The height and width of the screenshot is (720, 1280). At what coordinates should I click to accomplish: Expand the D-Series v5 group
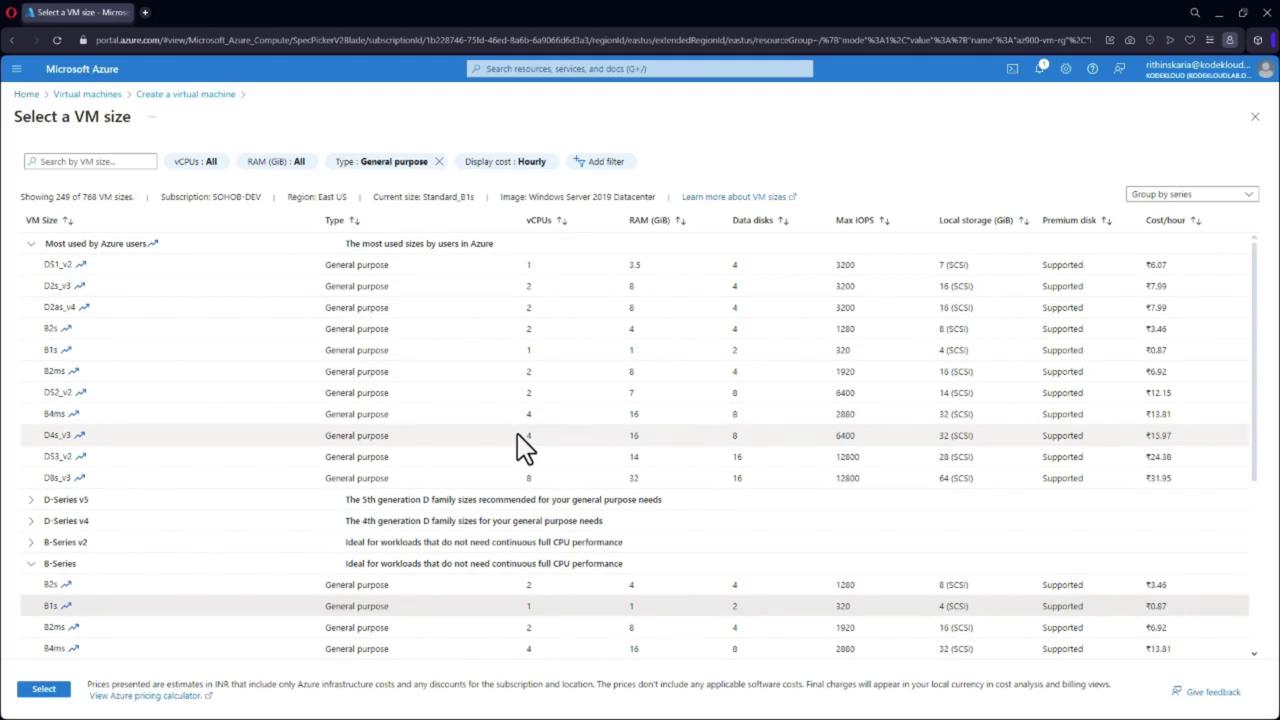31,500
